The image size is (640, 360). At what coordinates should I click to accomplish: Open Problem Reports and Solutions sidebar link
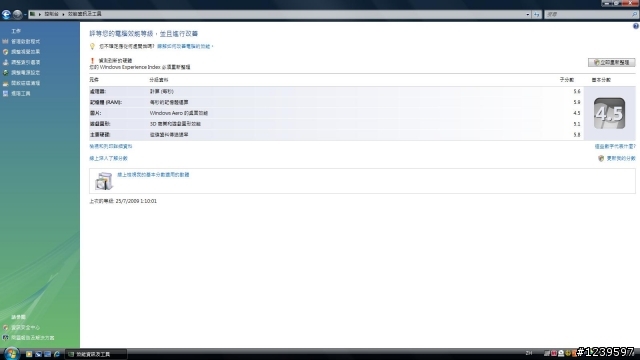(x=33, y=338)
